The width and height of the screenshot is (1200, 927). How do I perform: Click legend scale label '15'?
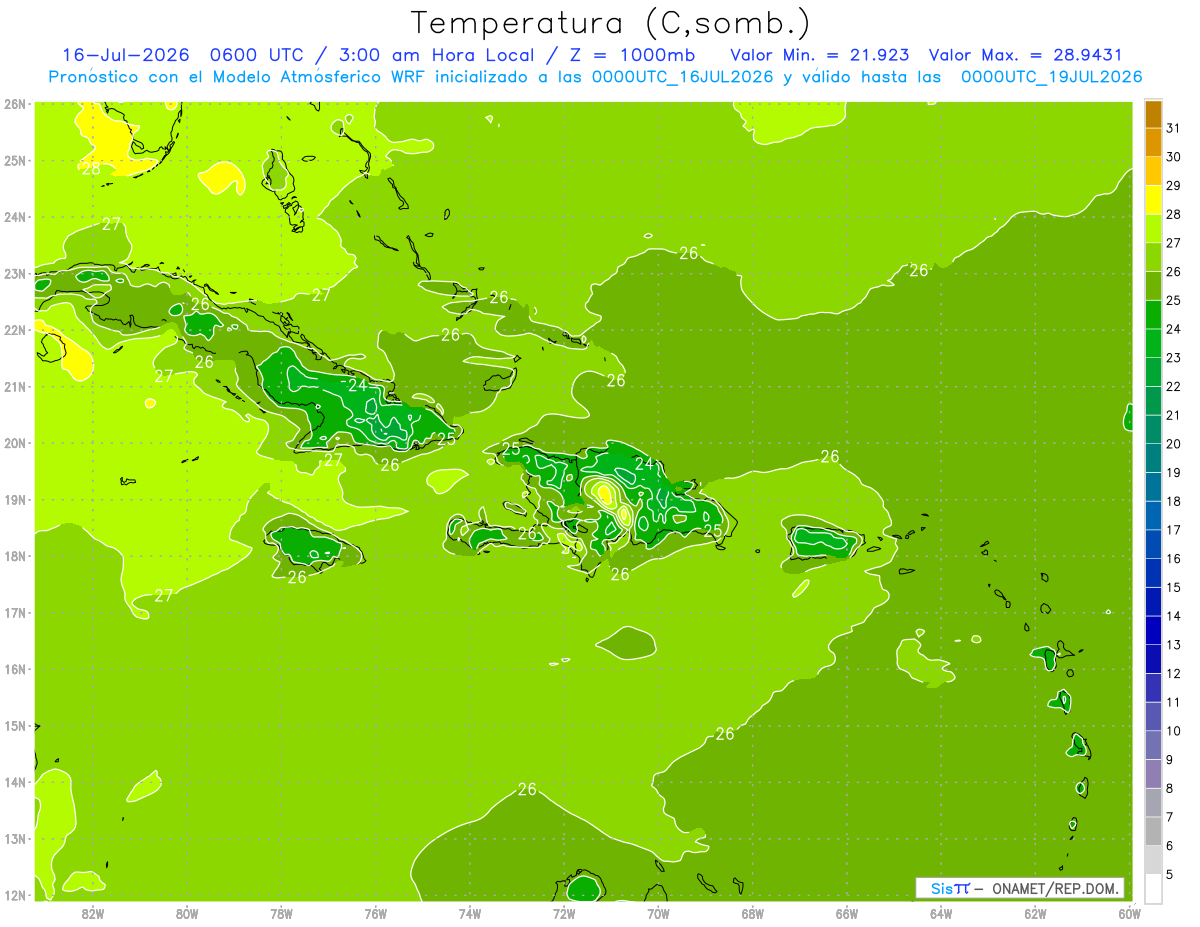point(1173,587)
